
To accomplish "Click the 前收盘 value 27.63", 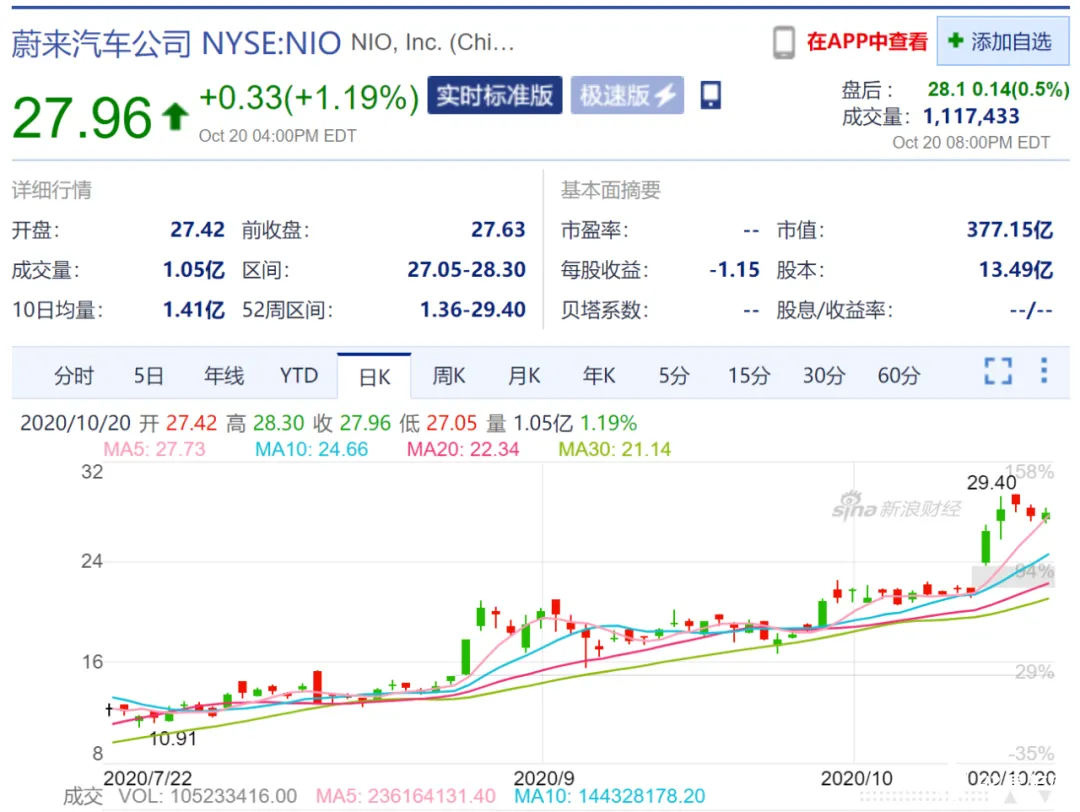I will tap(498, 229).
